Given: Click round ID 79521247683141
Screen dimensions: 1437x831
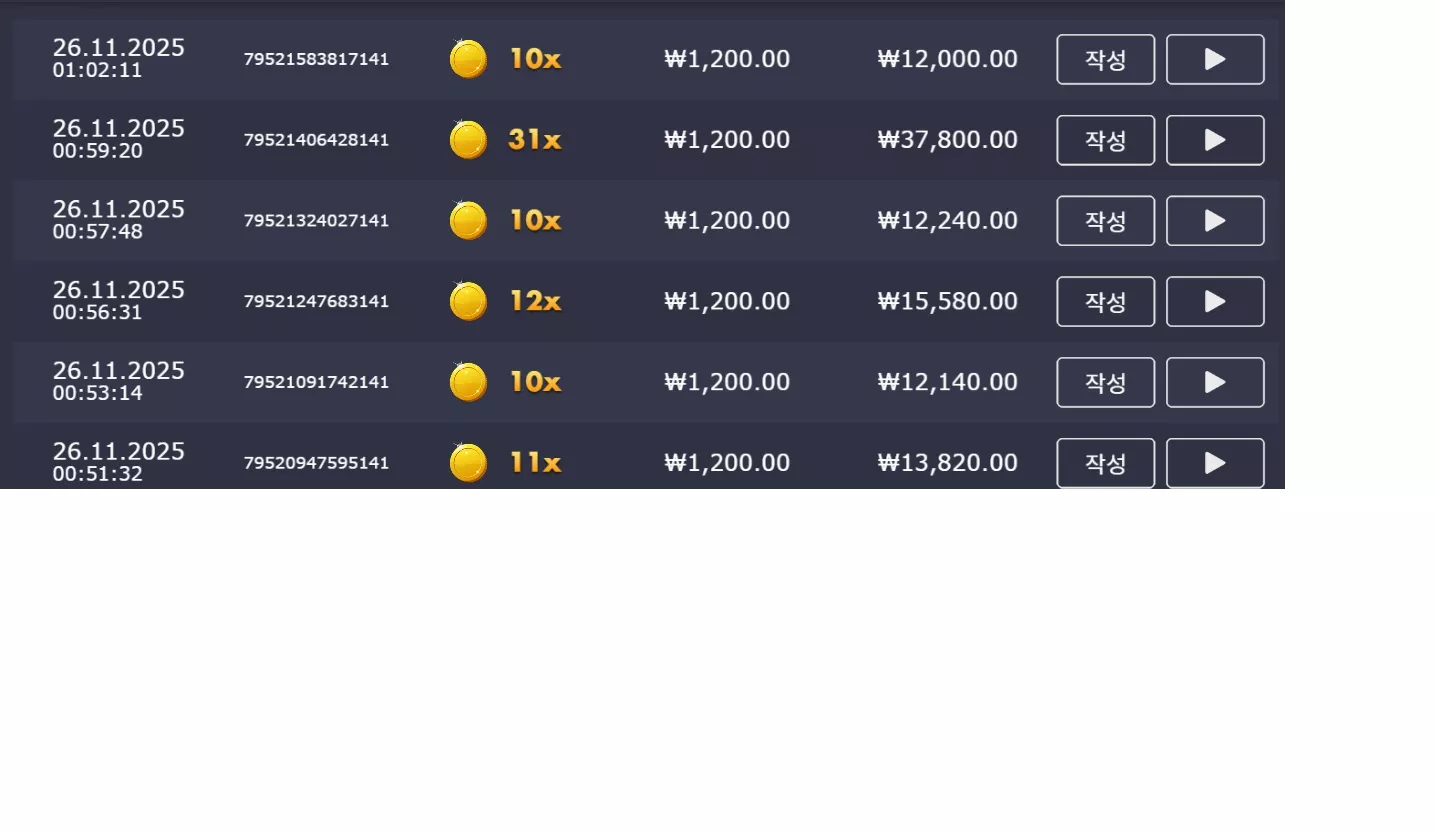Looking at the screenshot, I should (316, 302).
